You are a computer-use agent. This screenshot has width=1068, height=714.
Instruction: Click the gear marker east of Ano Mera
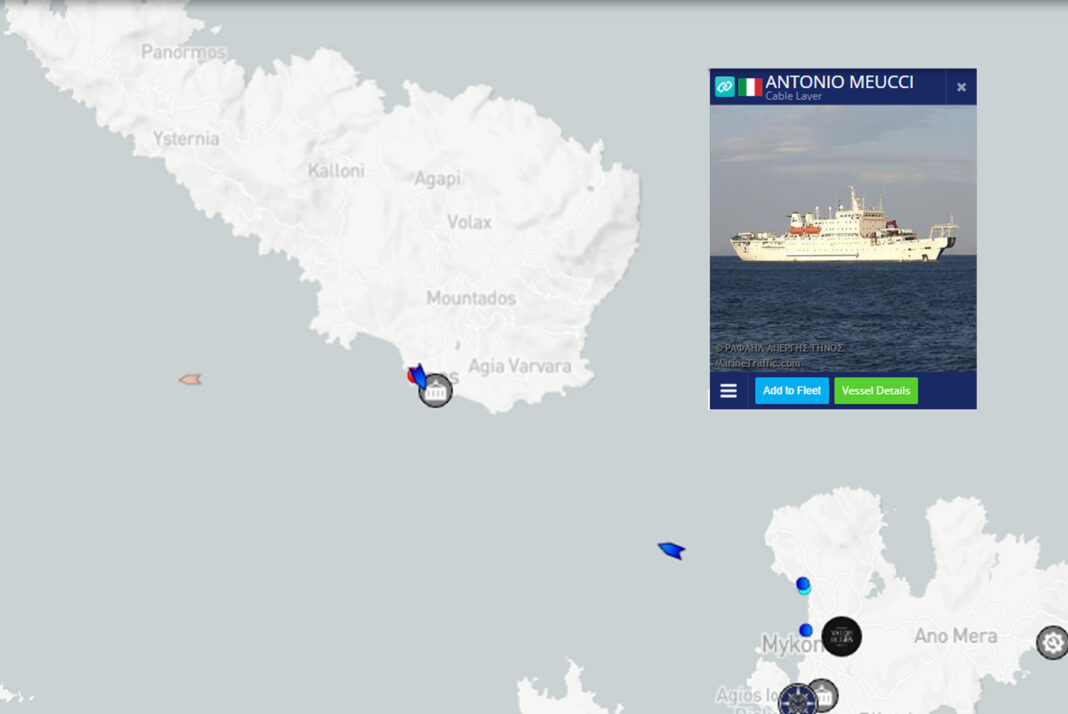(1052, 642)
